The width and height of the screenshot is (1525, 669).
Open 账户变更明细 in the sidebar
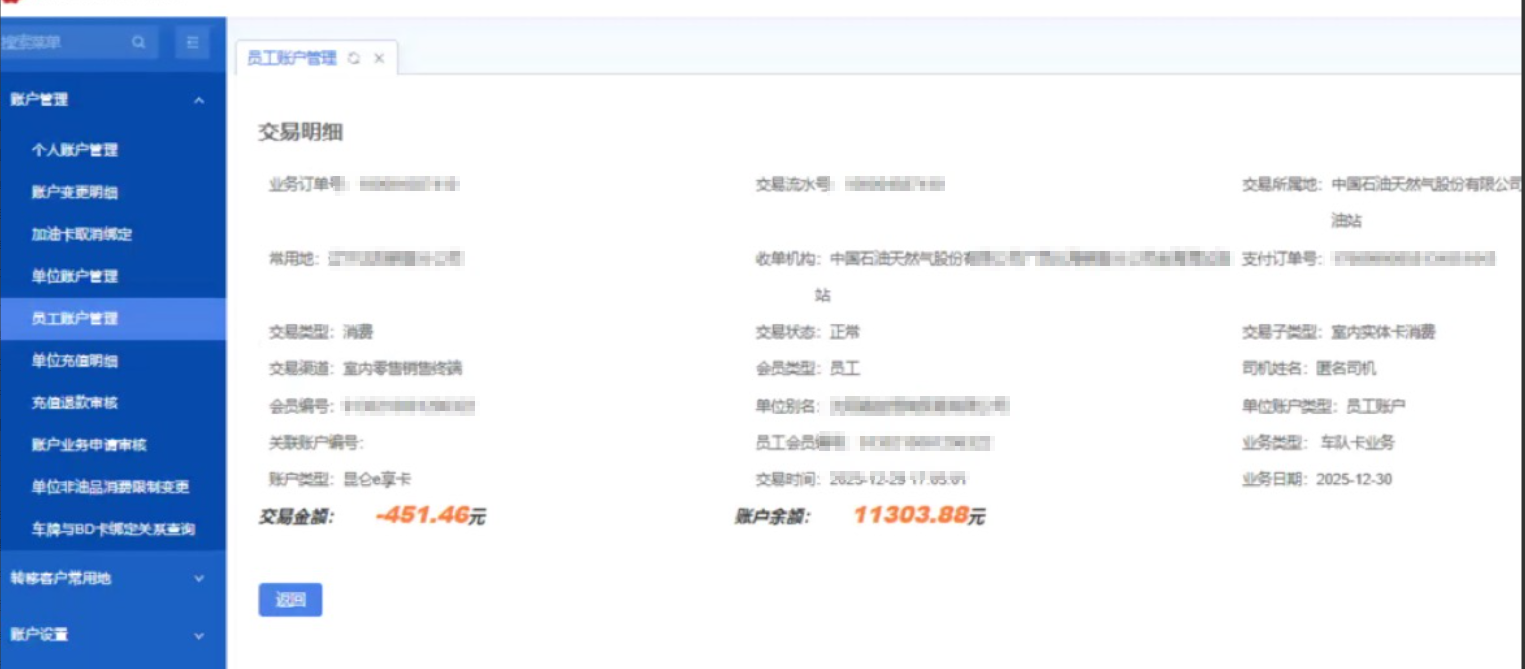pos(75,192)
